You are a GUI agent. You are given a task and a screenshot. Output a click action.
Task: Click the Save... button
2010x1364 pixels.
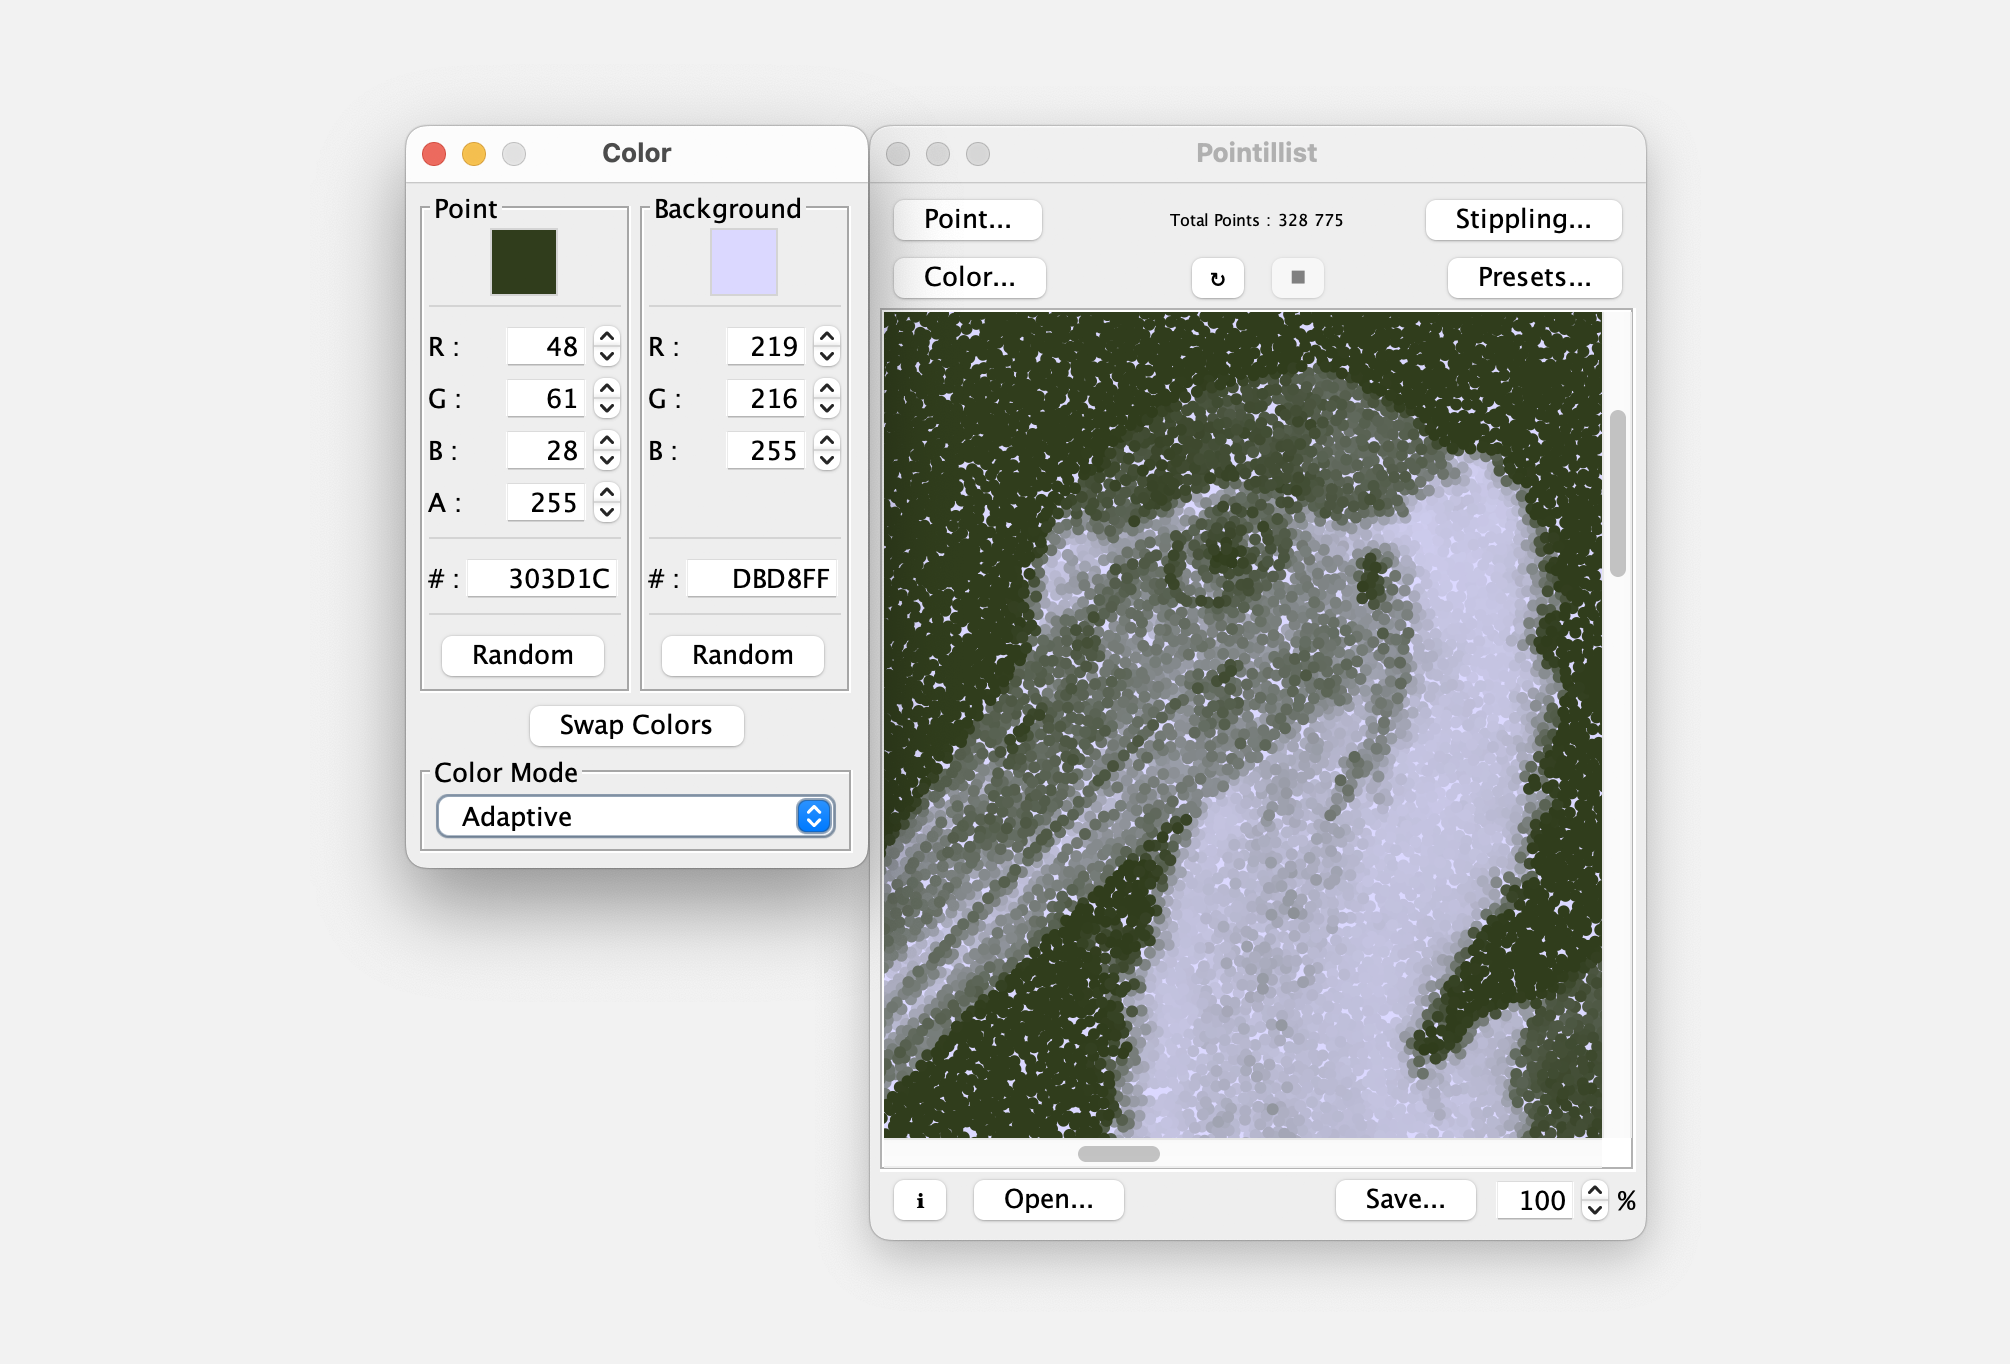pos(1405,1200)
